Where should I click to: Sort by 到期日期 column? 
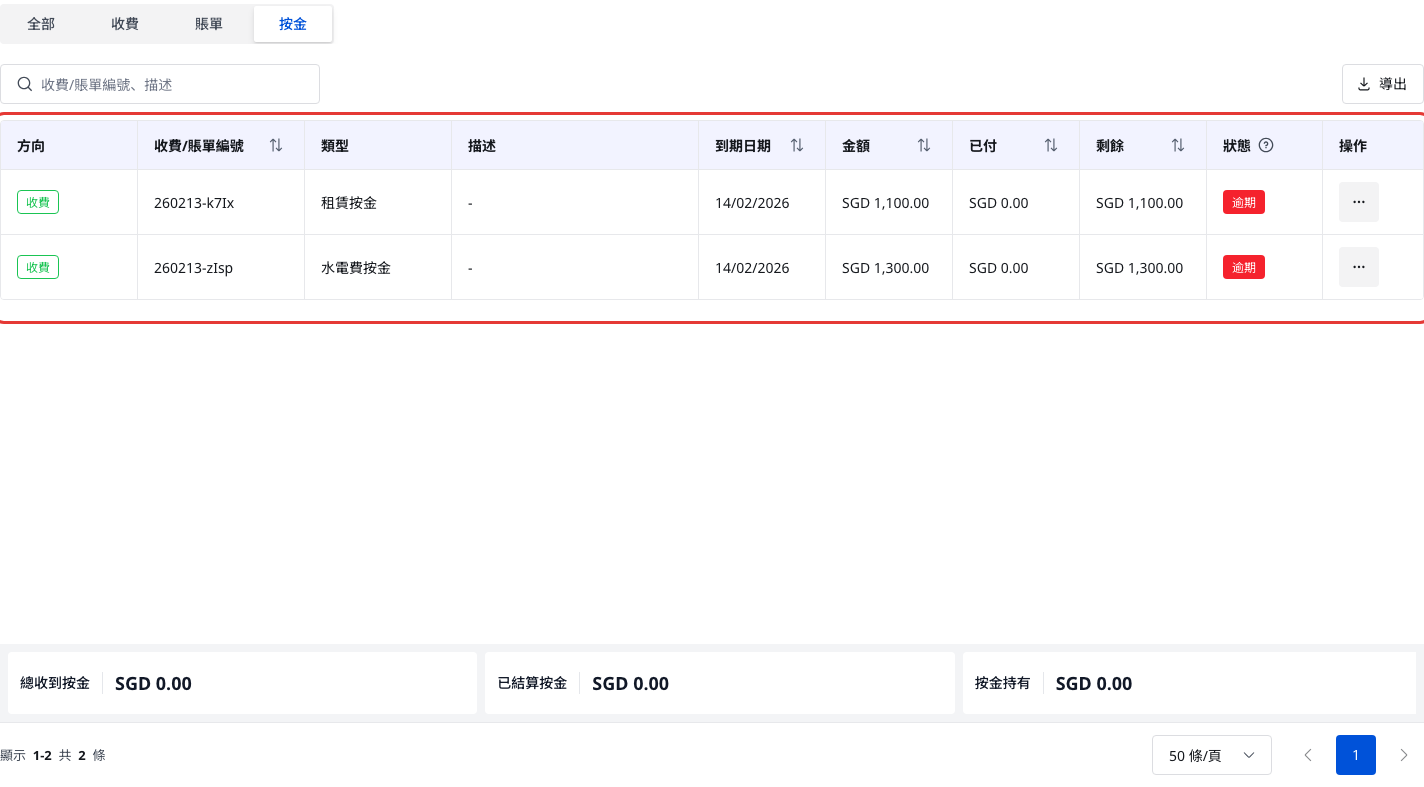[x=797, y=145]
